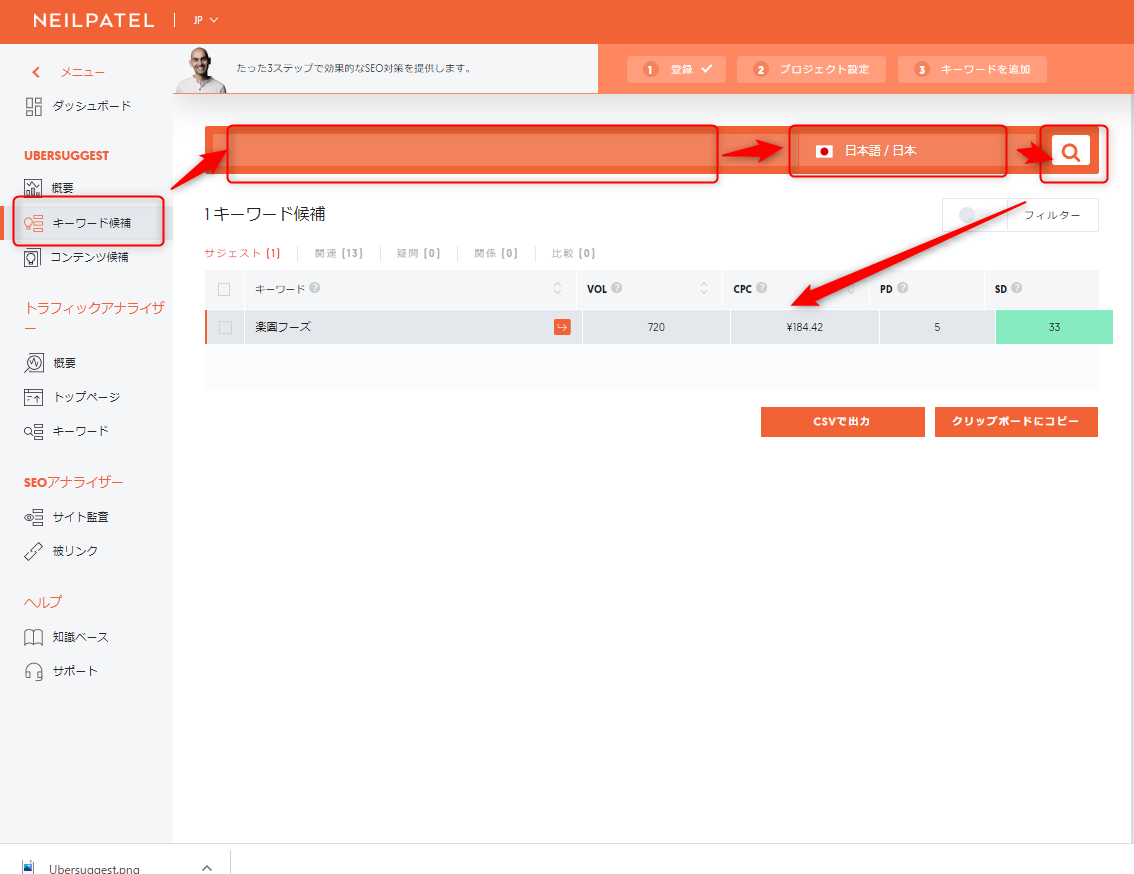Click the メニュー link in sidebar

(82, 72)
